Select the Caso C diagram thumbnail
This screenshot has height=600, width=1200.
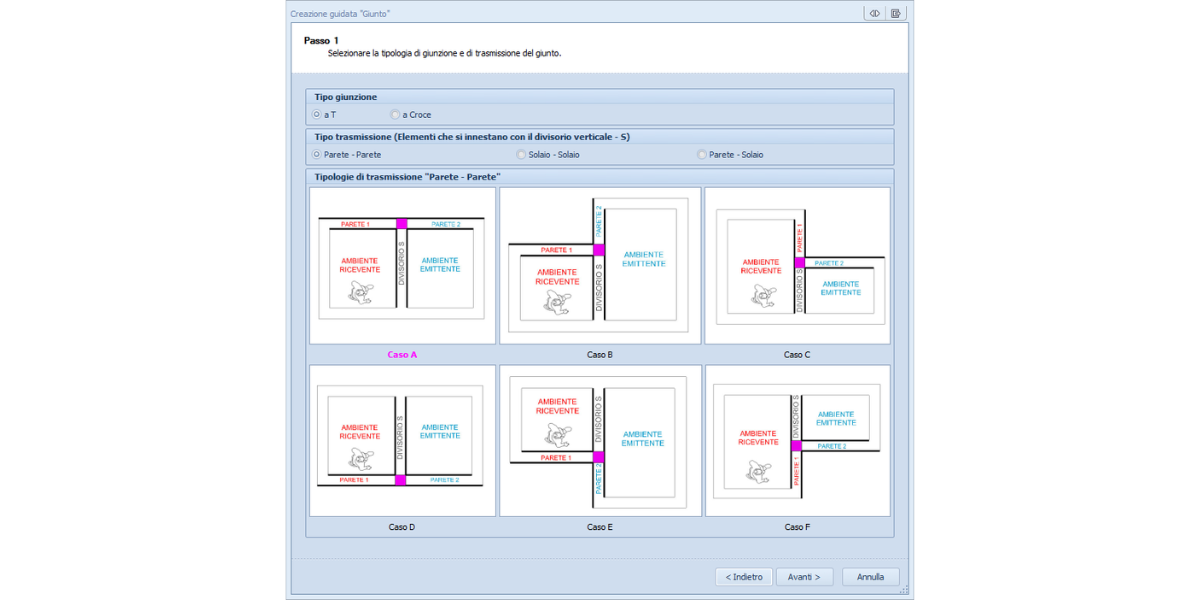coord(797,266)
